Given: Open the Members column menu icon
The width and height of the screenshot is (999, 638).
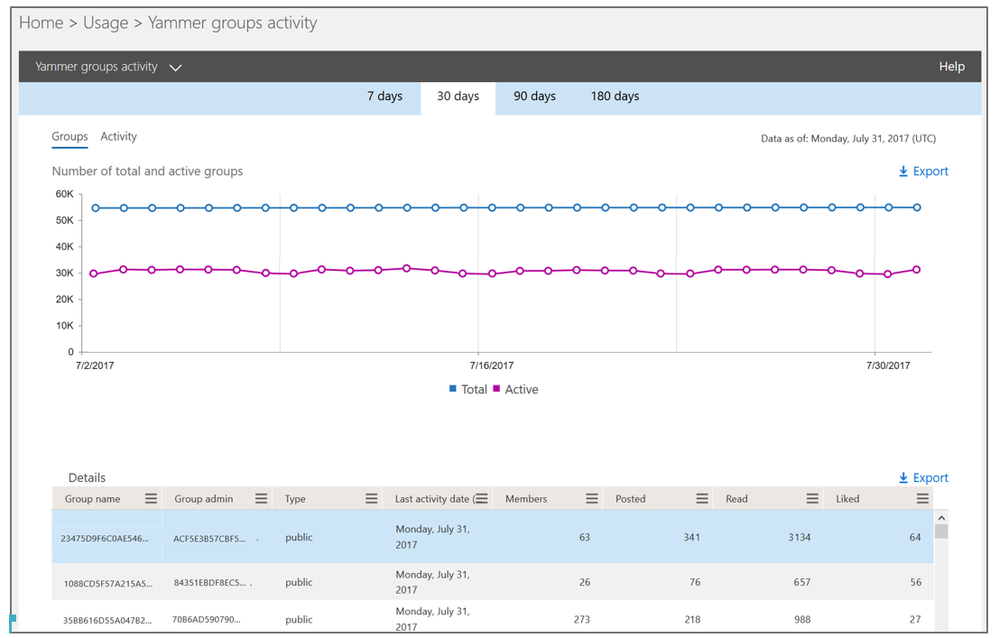Looking at the screenshot, I should (x=592, y=498).
